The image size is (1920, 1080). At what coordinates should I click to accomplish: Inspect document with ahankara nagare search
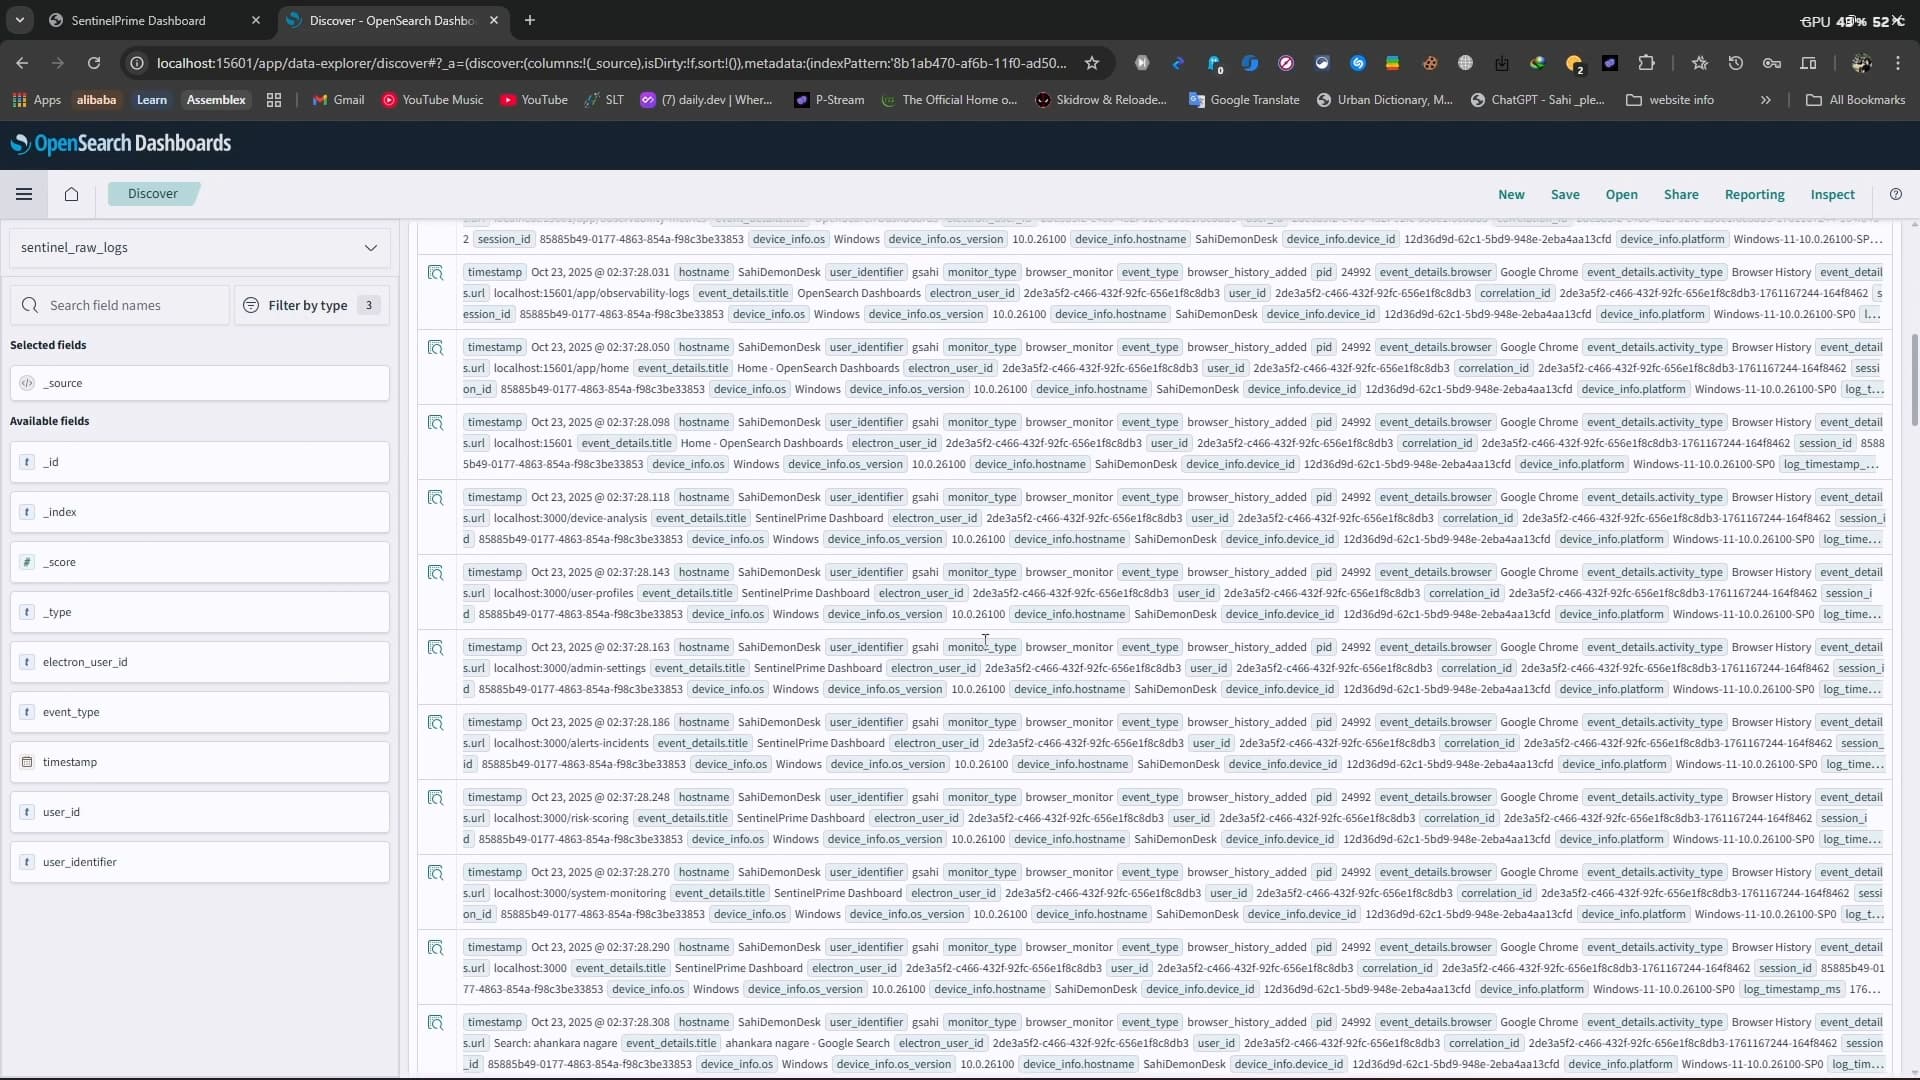coord(435,1023)
